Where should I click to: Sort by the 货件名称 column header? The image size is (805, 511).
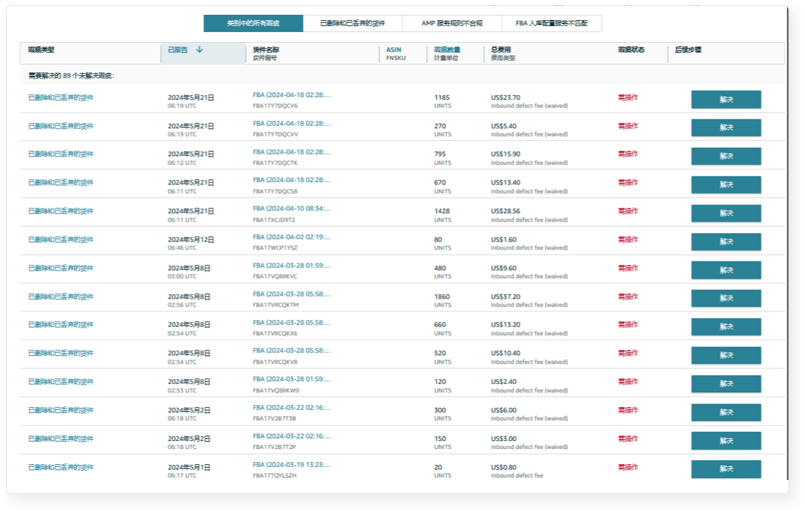pyautogui.click(x=266, y=49)
